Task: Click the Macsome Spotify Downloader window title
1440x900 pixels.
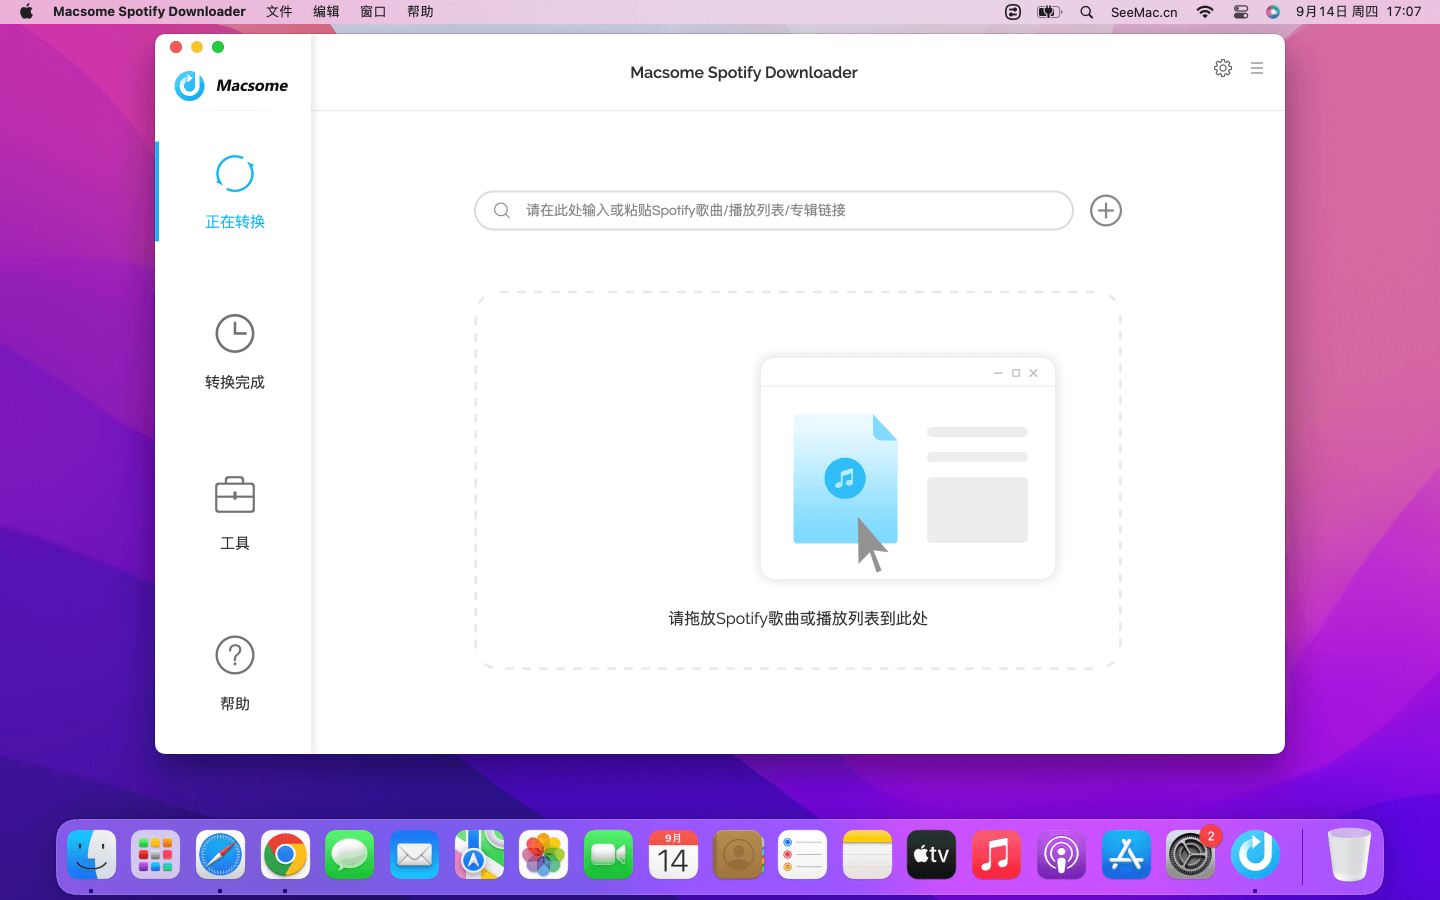Action: point(744,72)
